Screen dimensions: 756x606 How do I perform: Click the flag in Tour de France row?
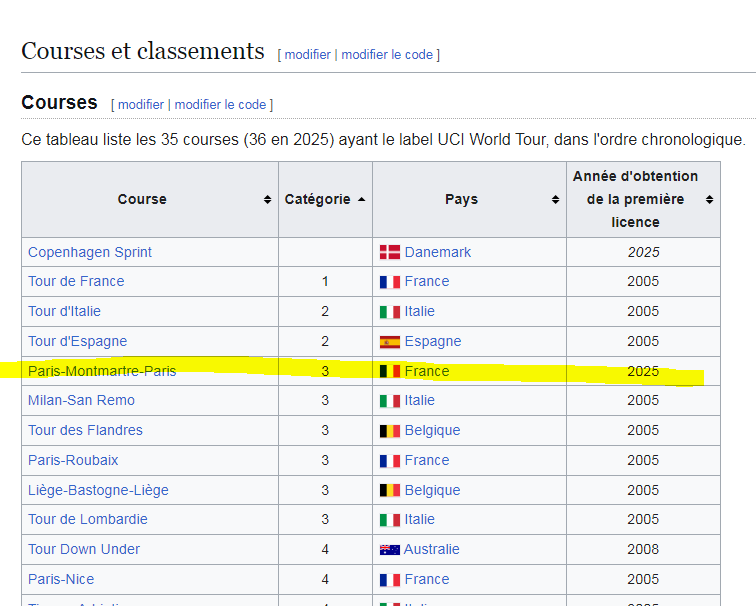point(390,282)
